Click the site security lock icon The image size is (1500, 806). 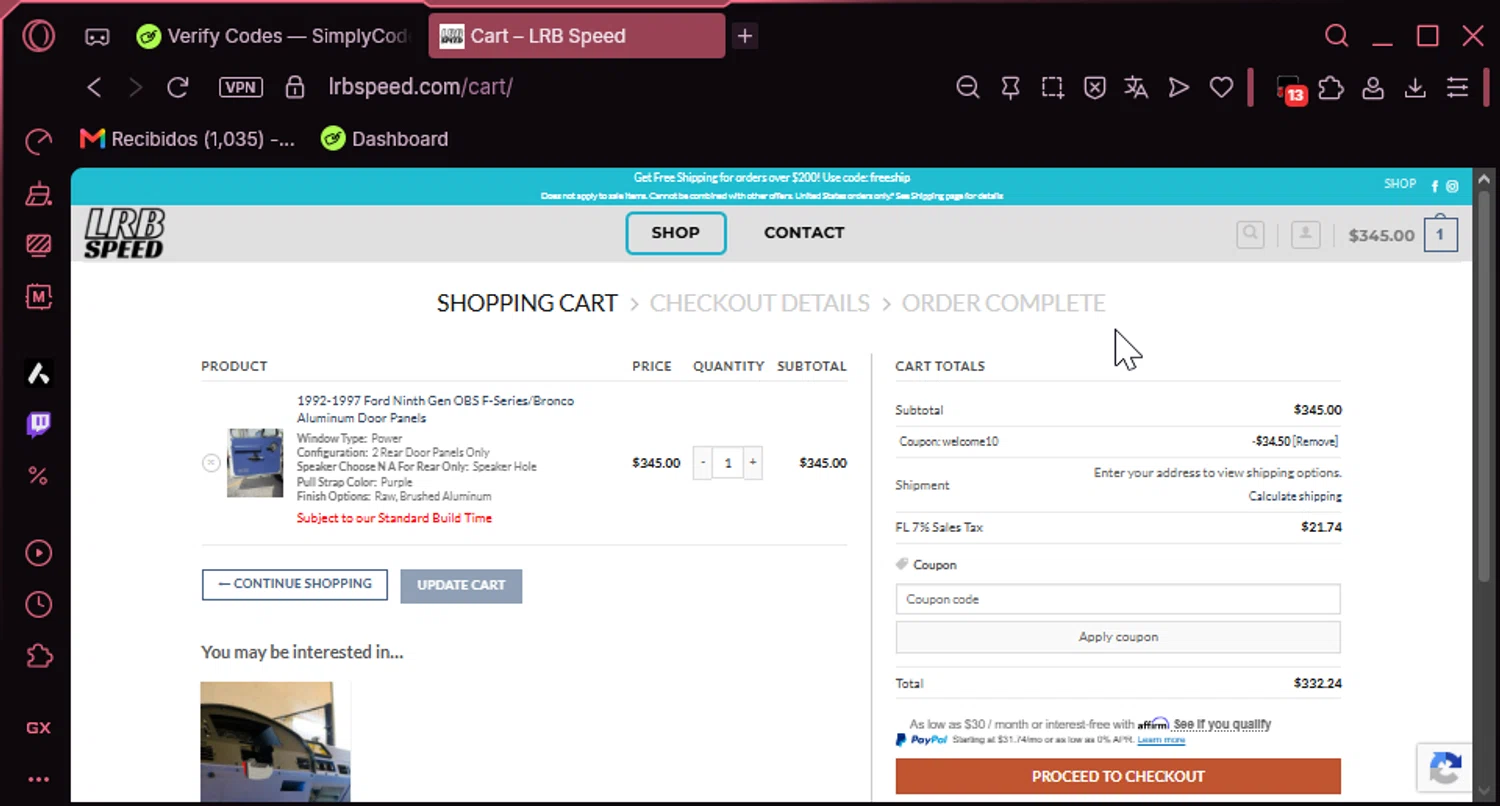(x=295, y=87)
